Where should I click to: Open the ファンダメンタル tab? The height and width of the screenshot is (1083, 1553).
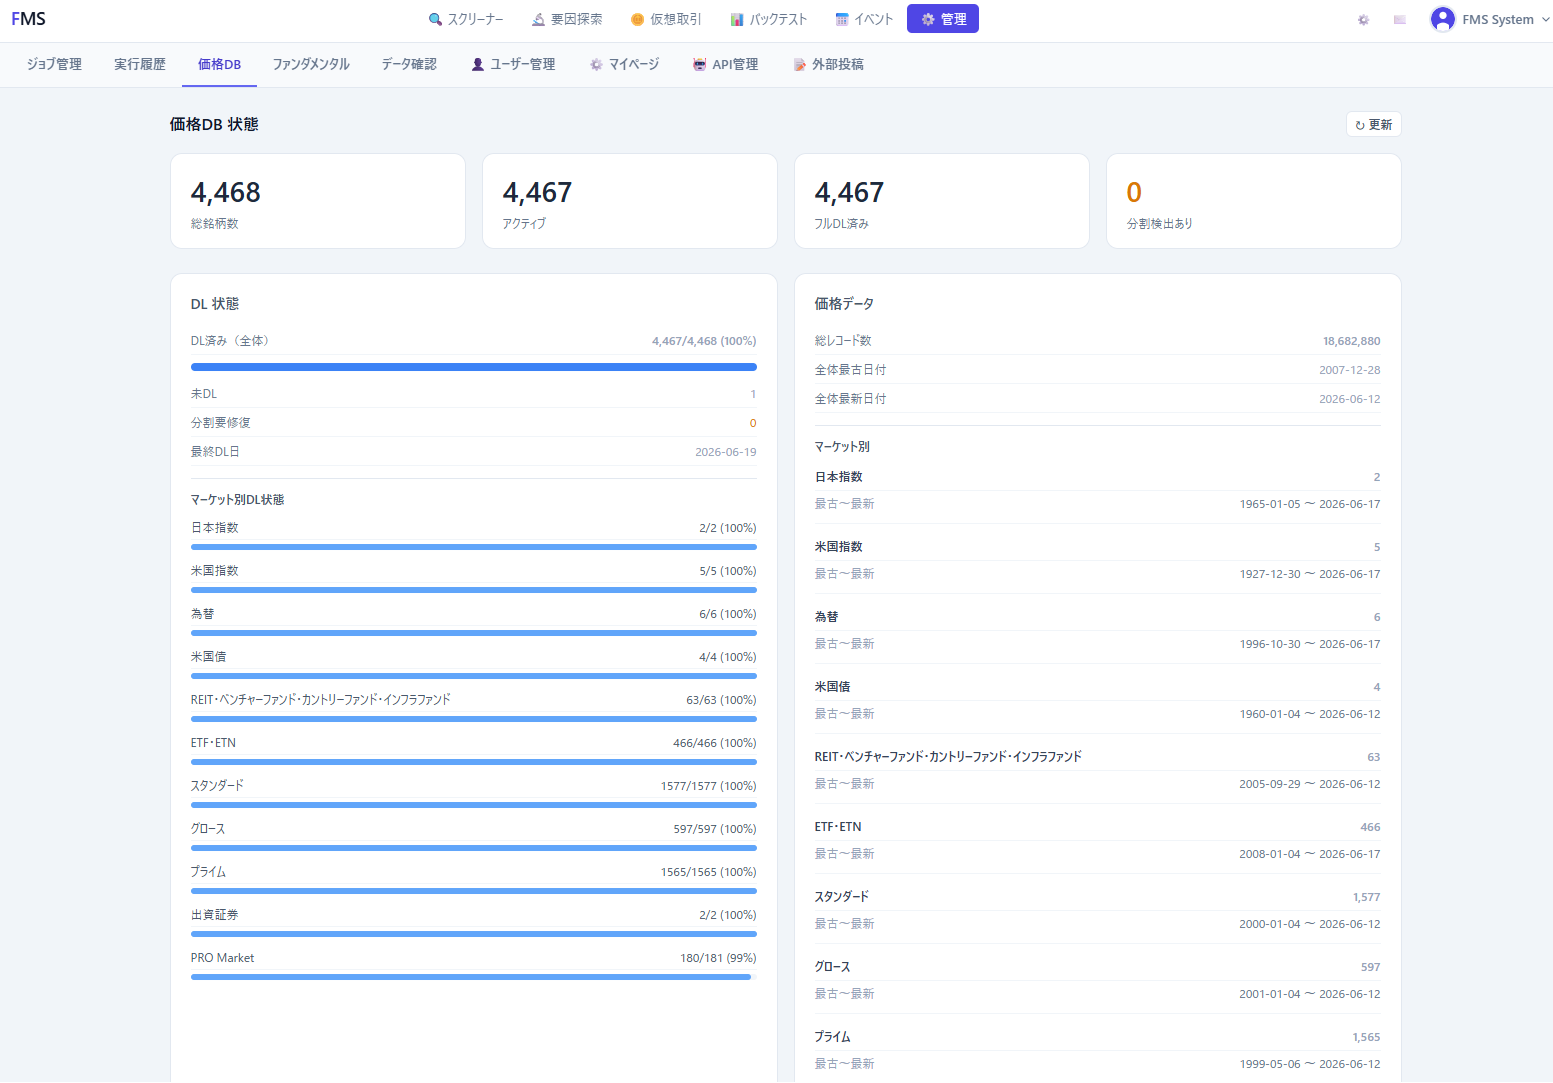(311, 64)
